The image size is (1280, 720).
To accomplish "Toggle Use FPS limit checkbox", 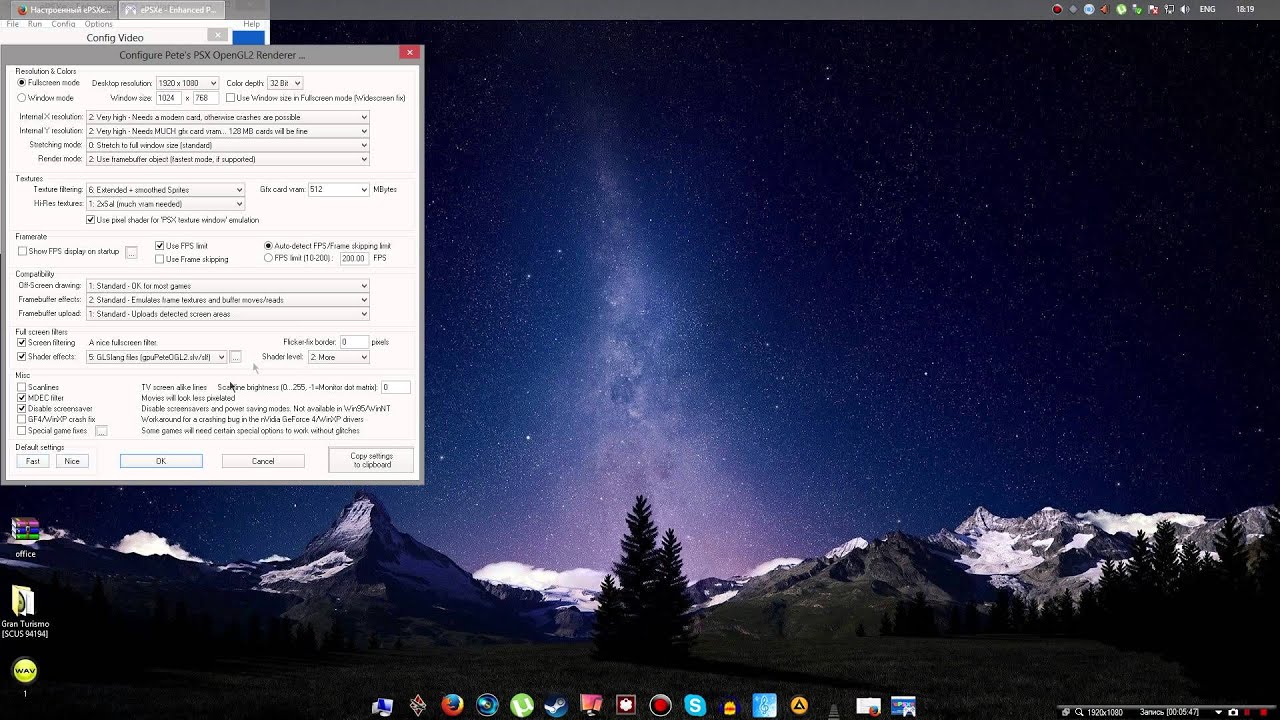I will tap(160, 246).
